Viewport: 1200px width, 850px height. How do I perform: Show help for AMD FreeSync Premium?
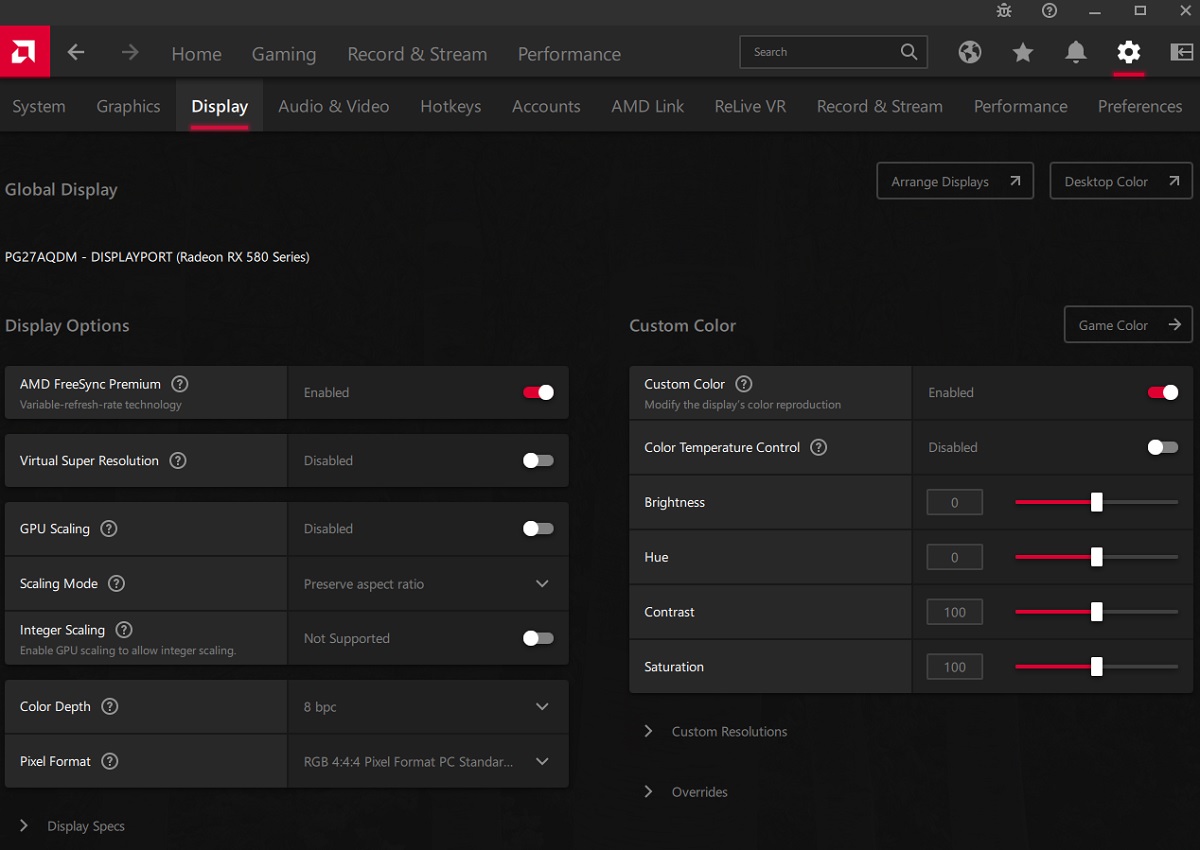[x=180, y=384]
